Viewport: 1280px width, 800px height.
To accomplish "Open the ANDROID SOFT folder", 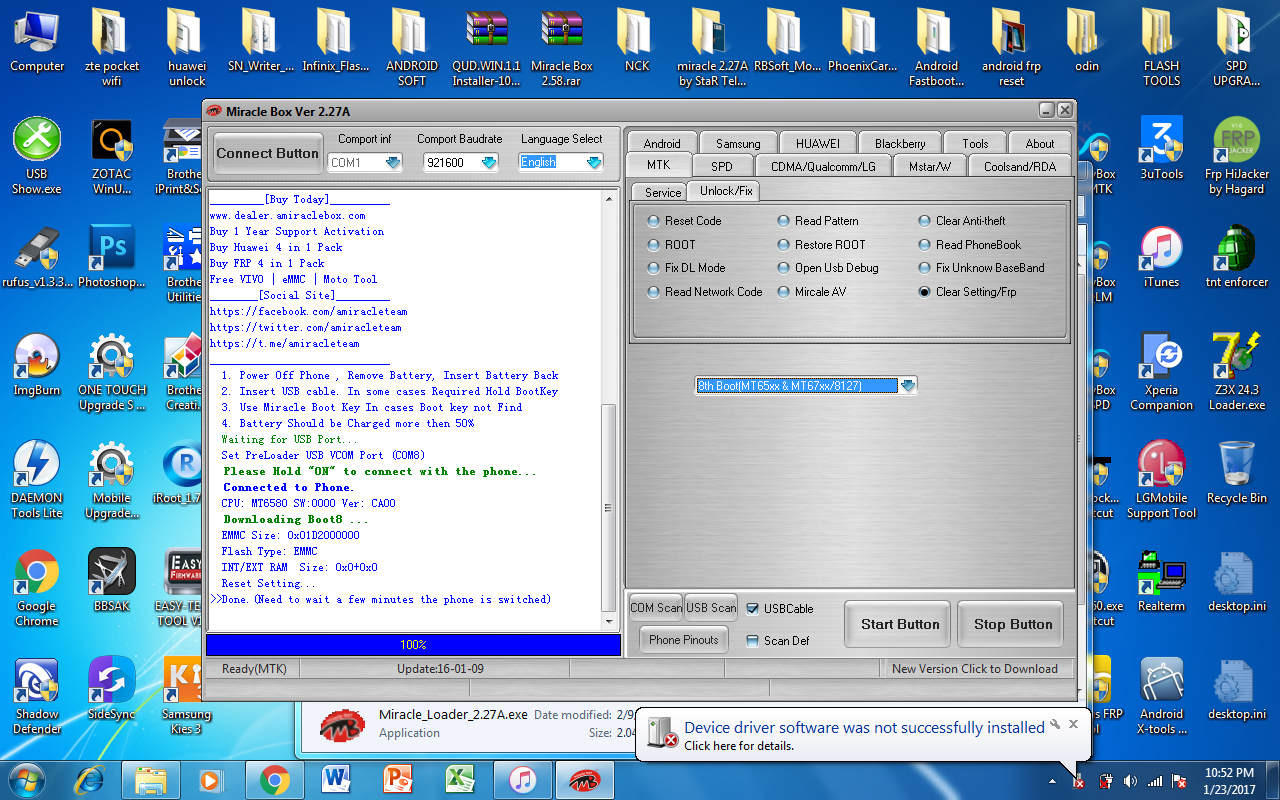I will point(412,48).
